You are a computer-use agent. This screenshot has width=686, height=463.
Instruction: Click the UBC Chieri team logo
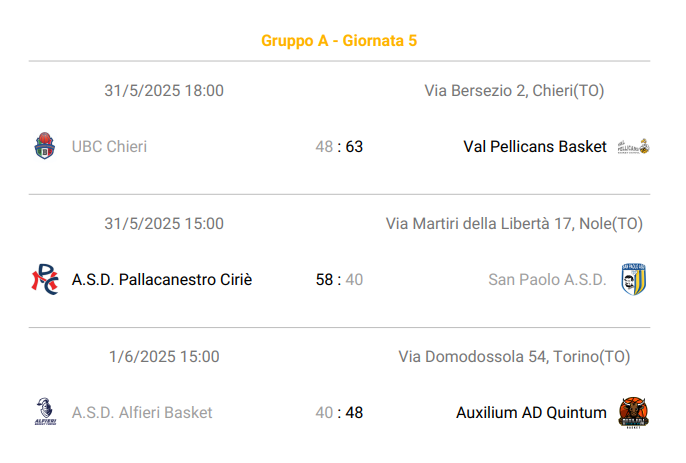coord(45,146)
